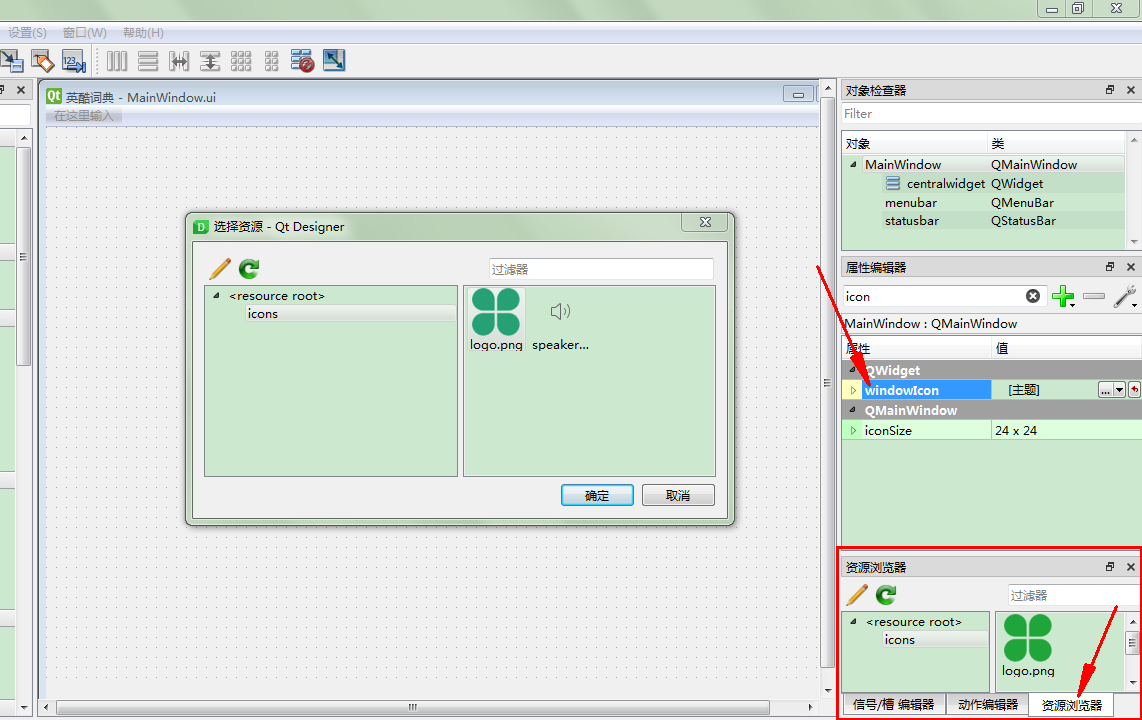Apply form layout from the toolbar
1142x720 pixels.
272,61
